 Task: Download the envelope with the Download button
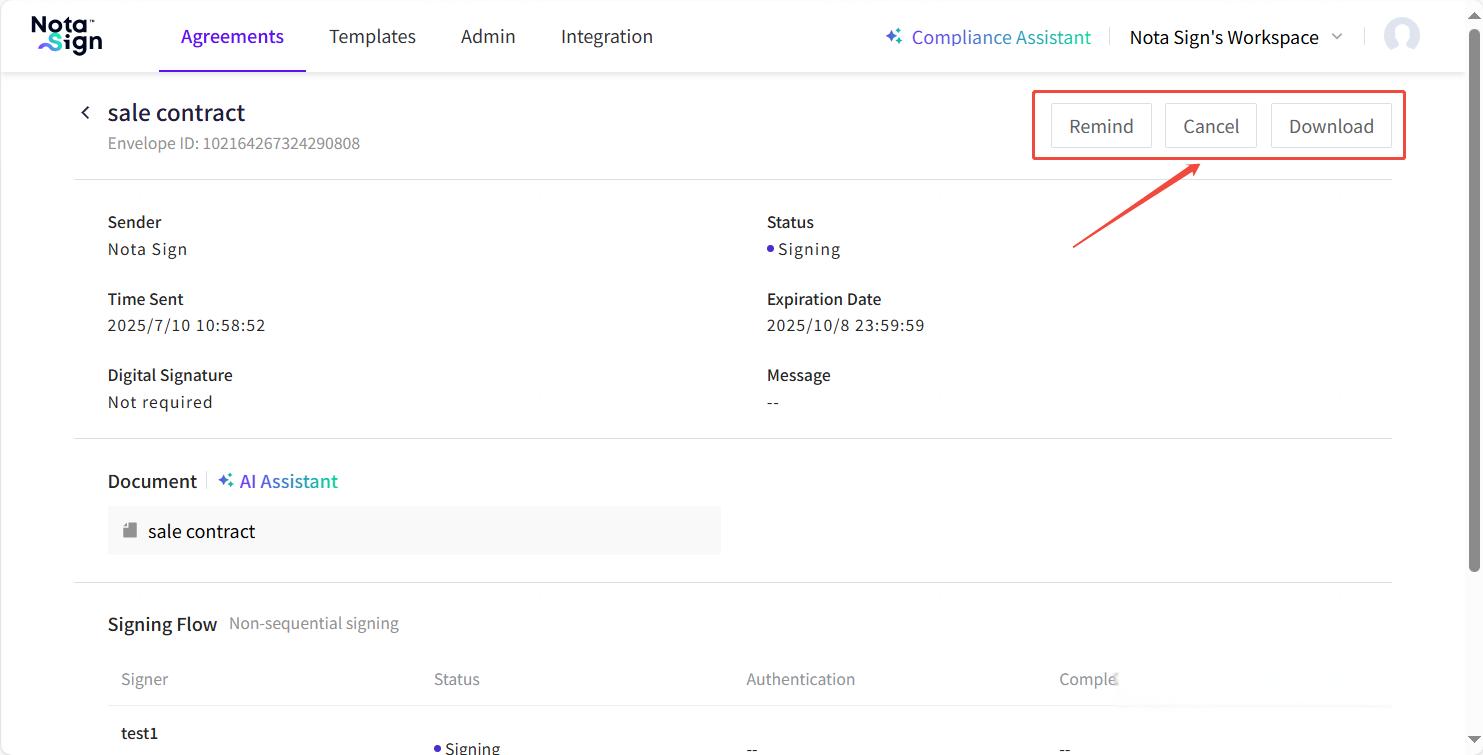tap(1330, 126)
